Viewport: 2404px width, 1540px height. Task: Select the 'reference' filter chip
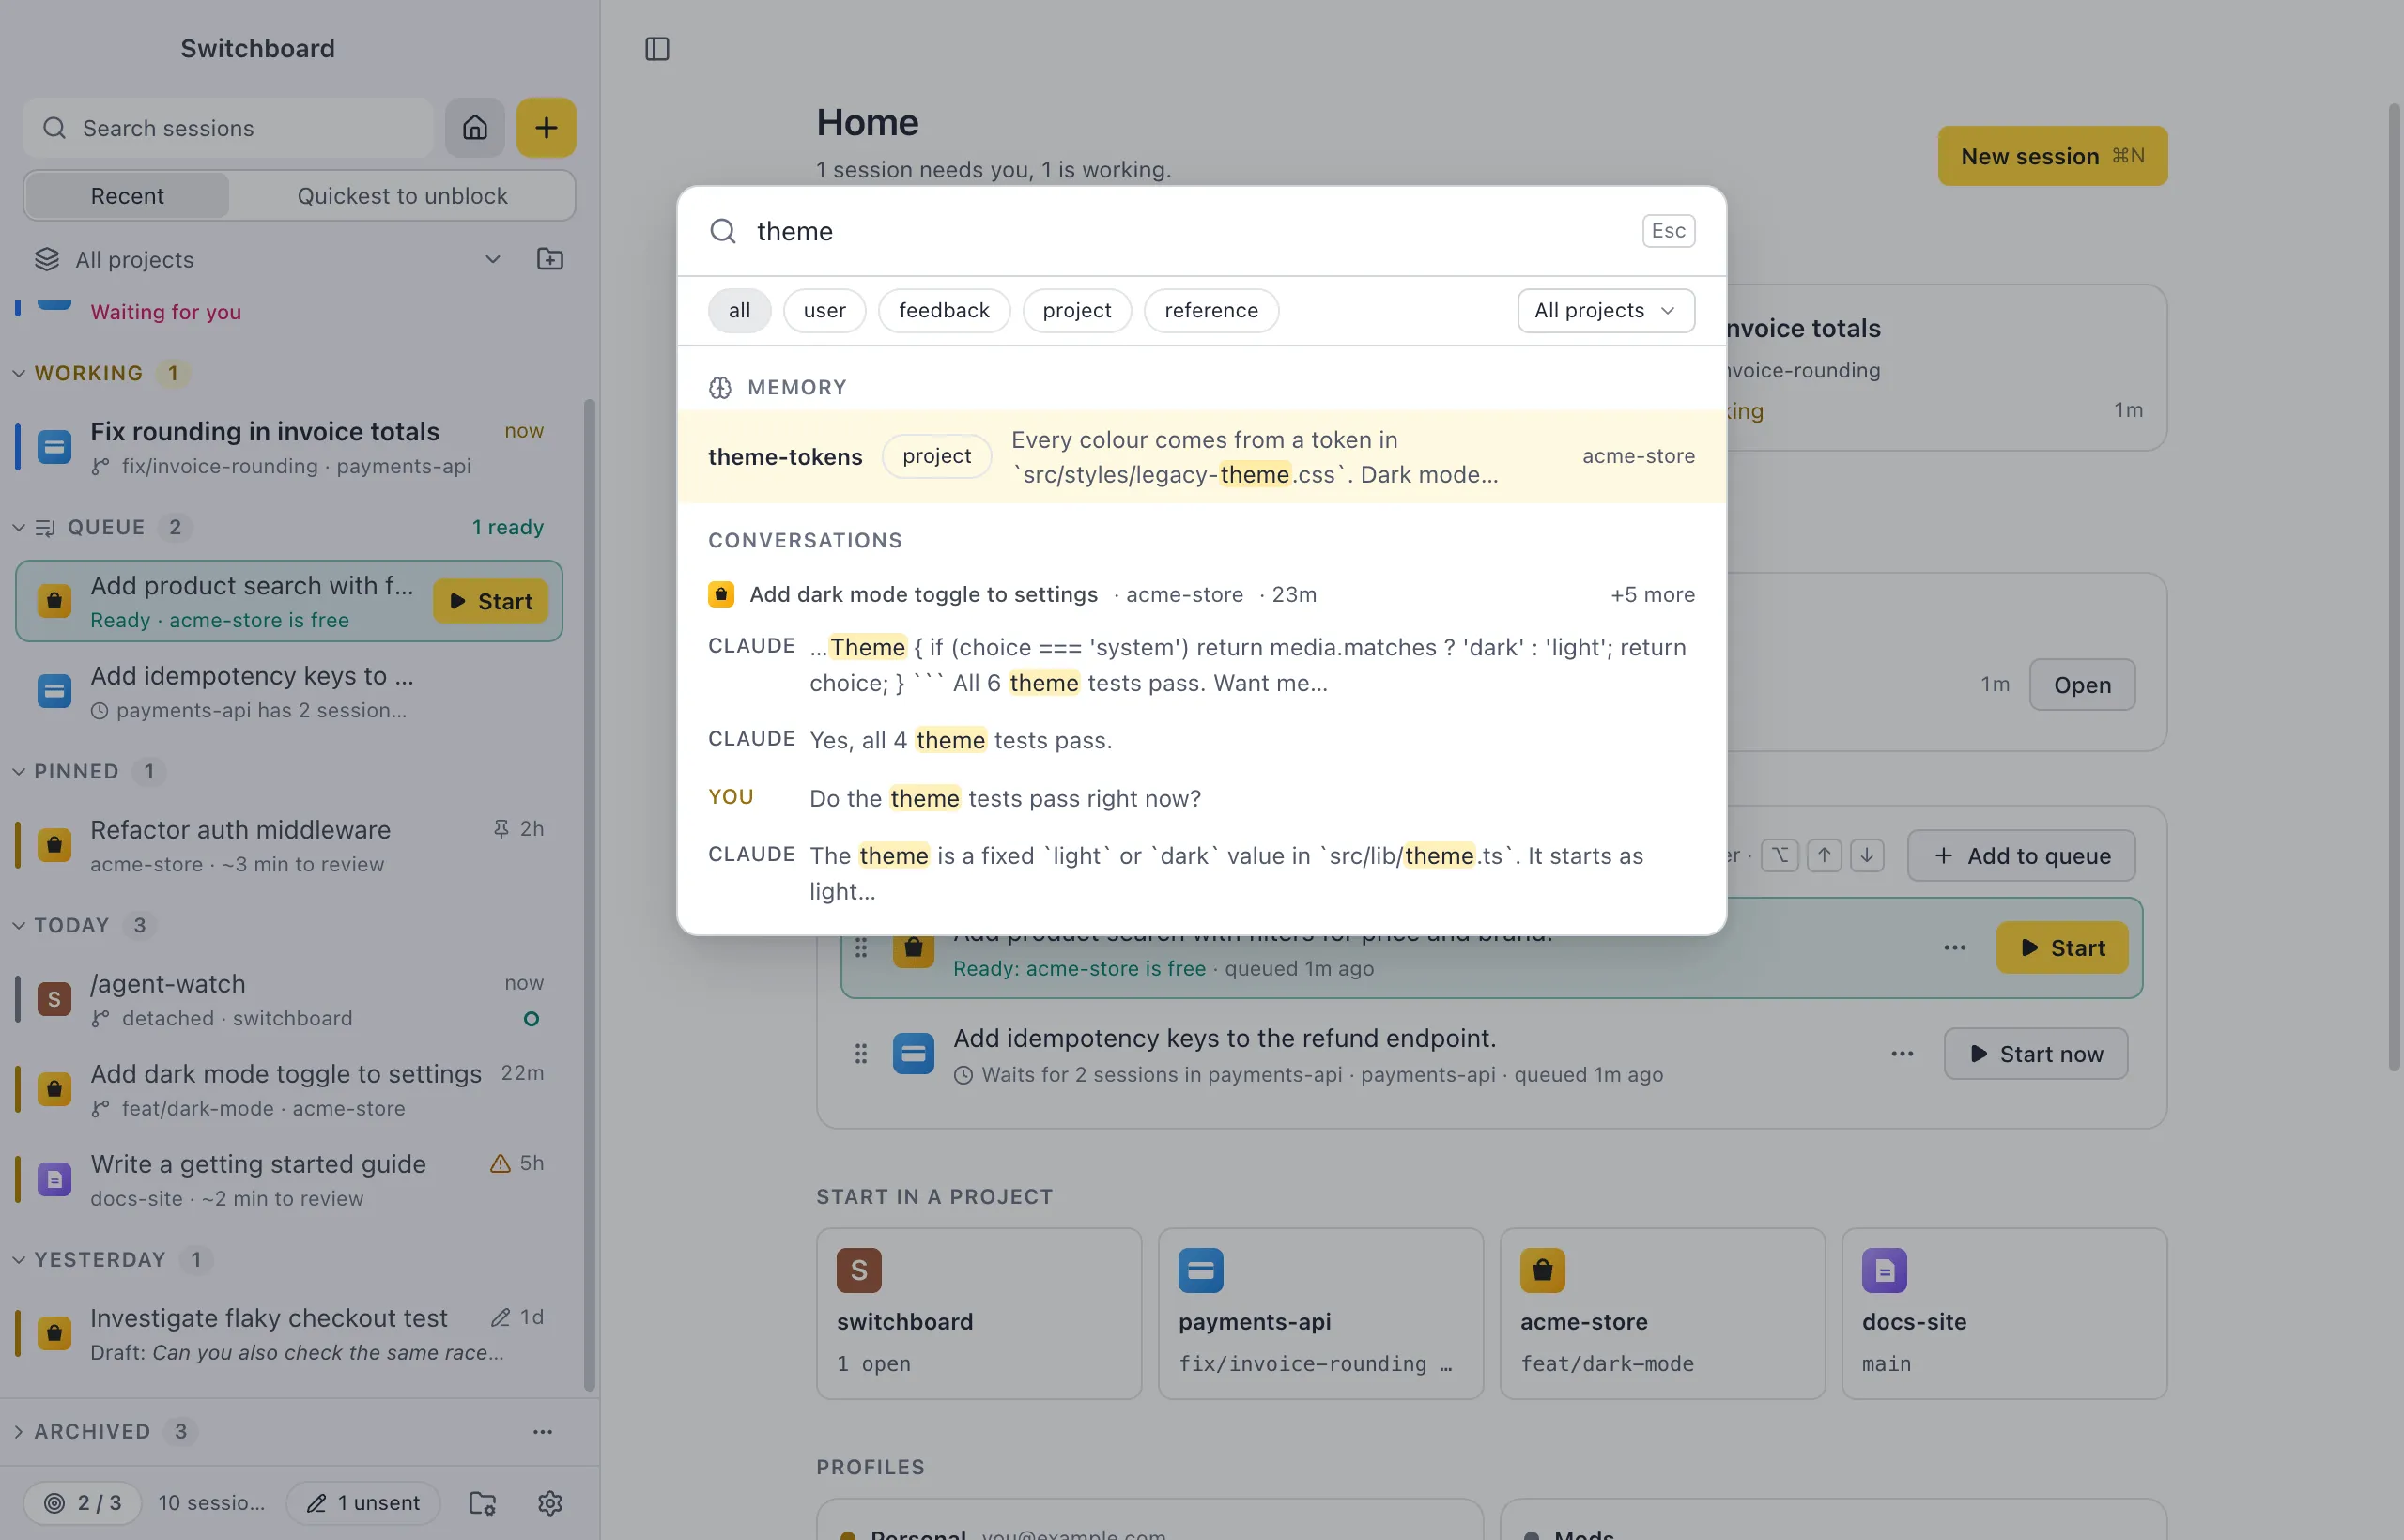coord(1210,310)
